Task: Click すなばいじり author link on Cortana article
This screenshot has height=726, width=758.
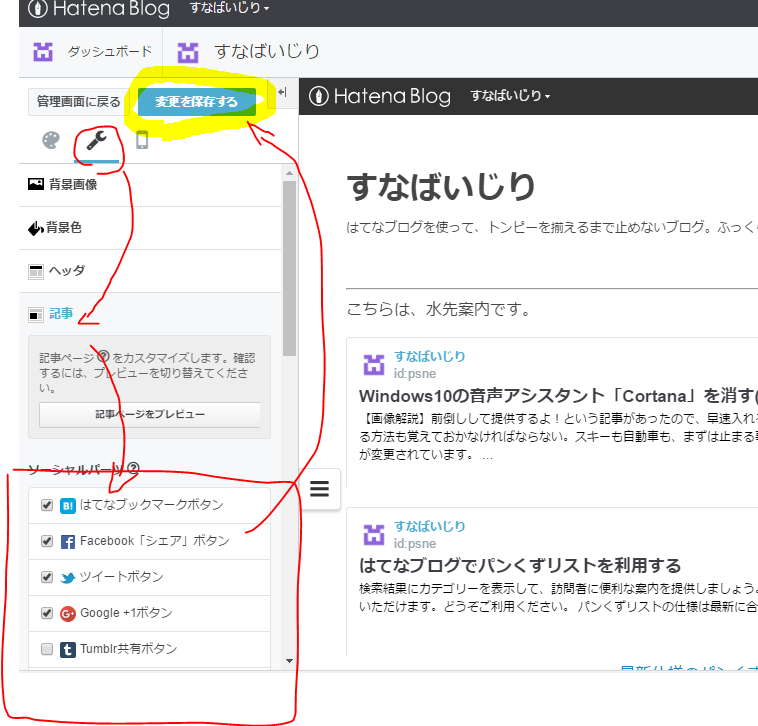Action: (430, 356)
